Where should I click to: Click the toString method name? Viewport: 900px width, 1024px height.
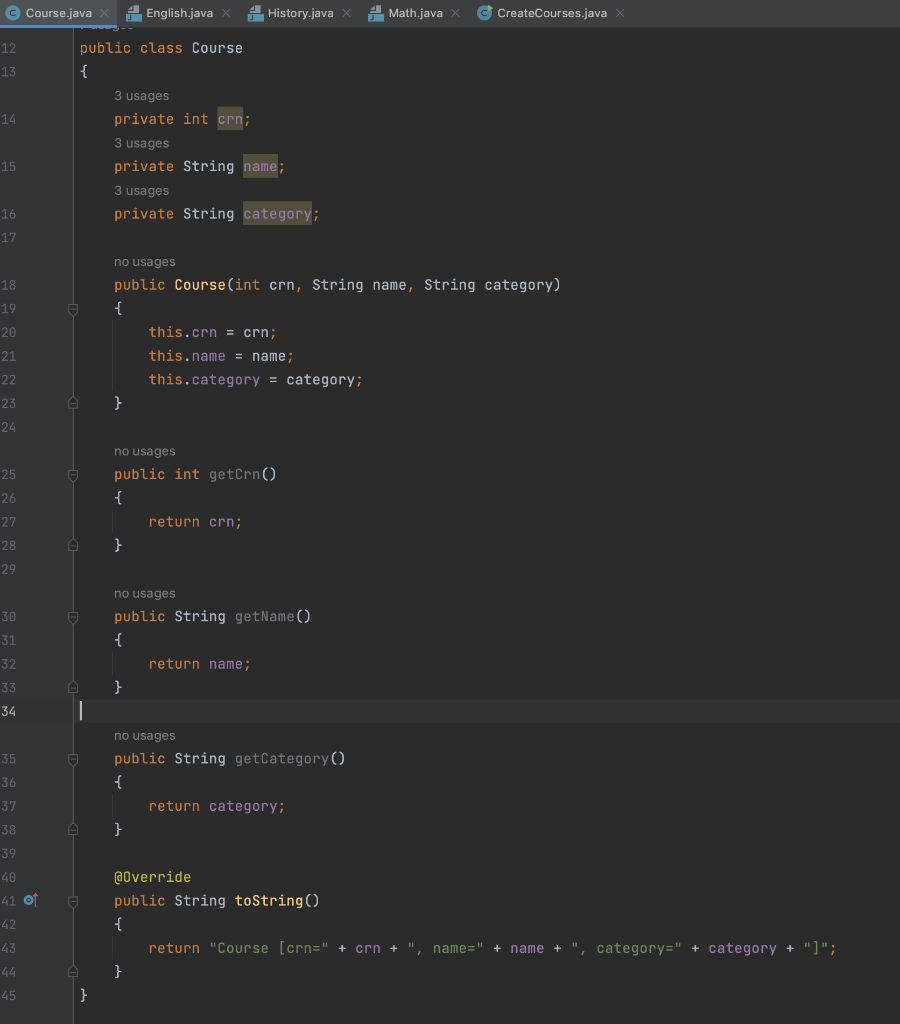point(269,901)
